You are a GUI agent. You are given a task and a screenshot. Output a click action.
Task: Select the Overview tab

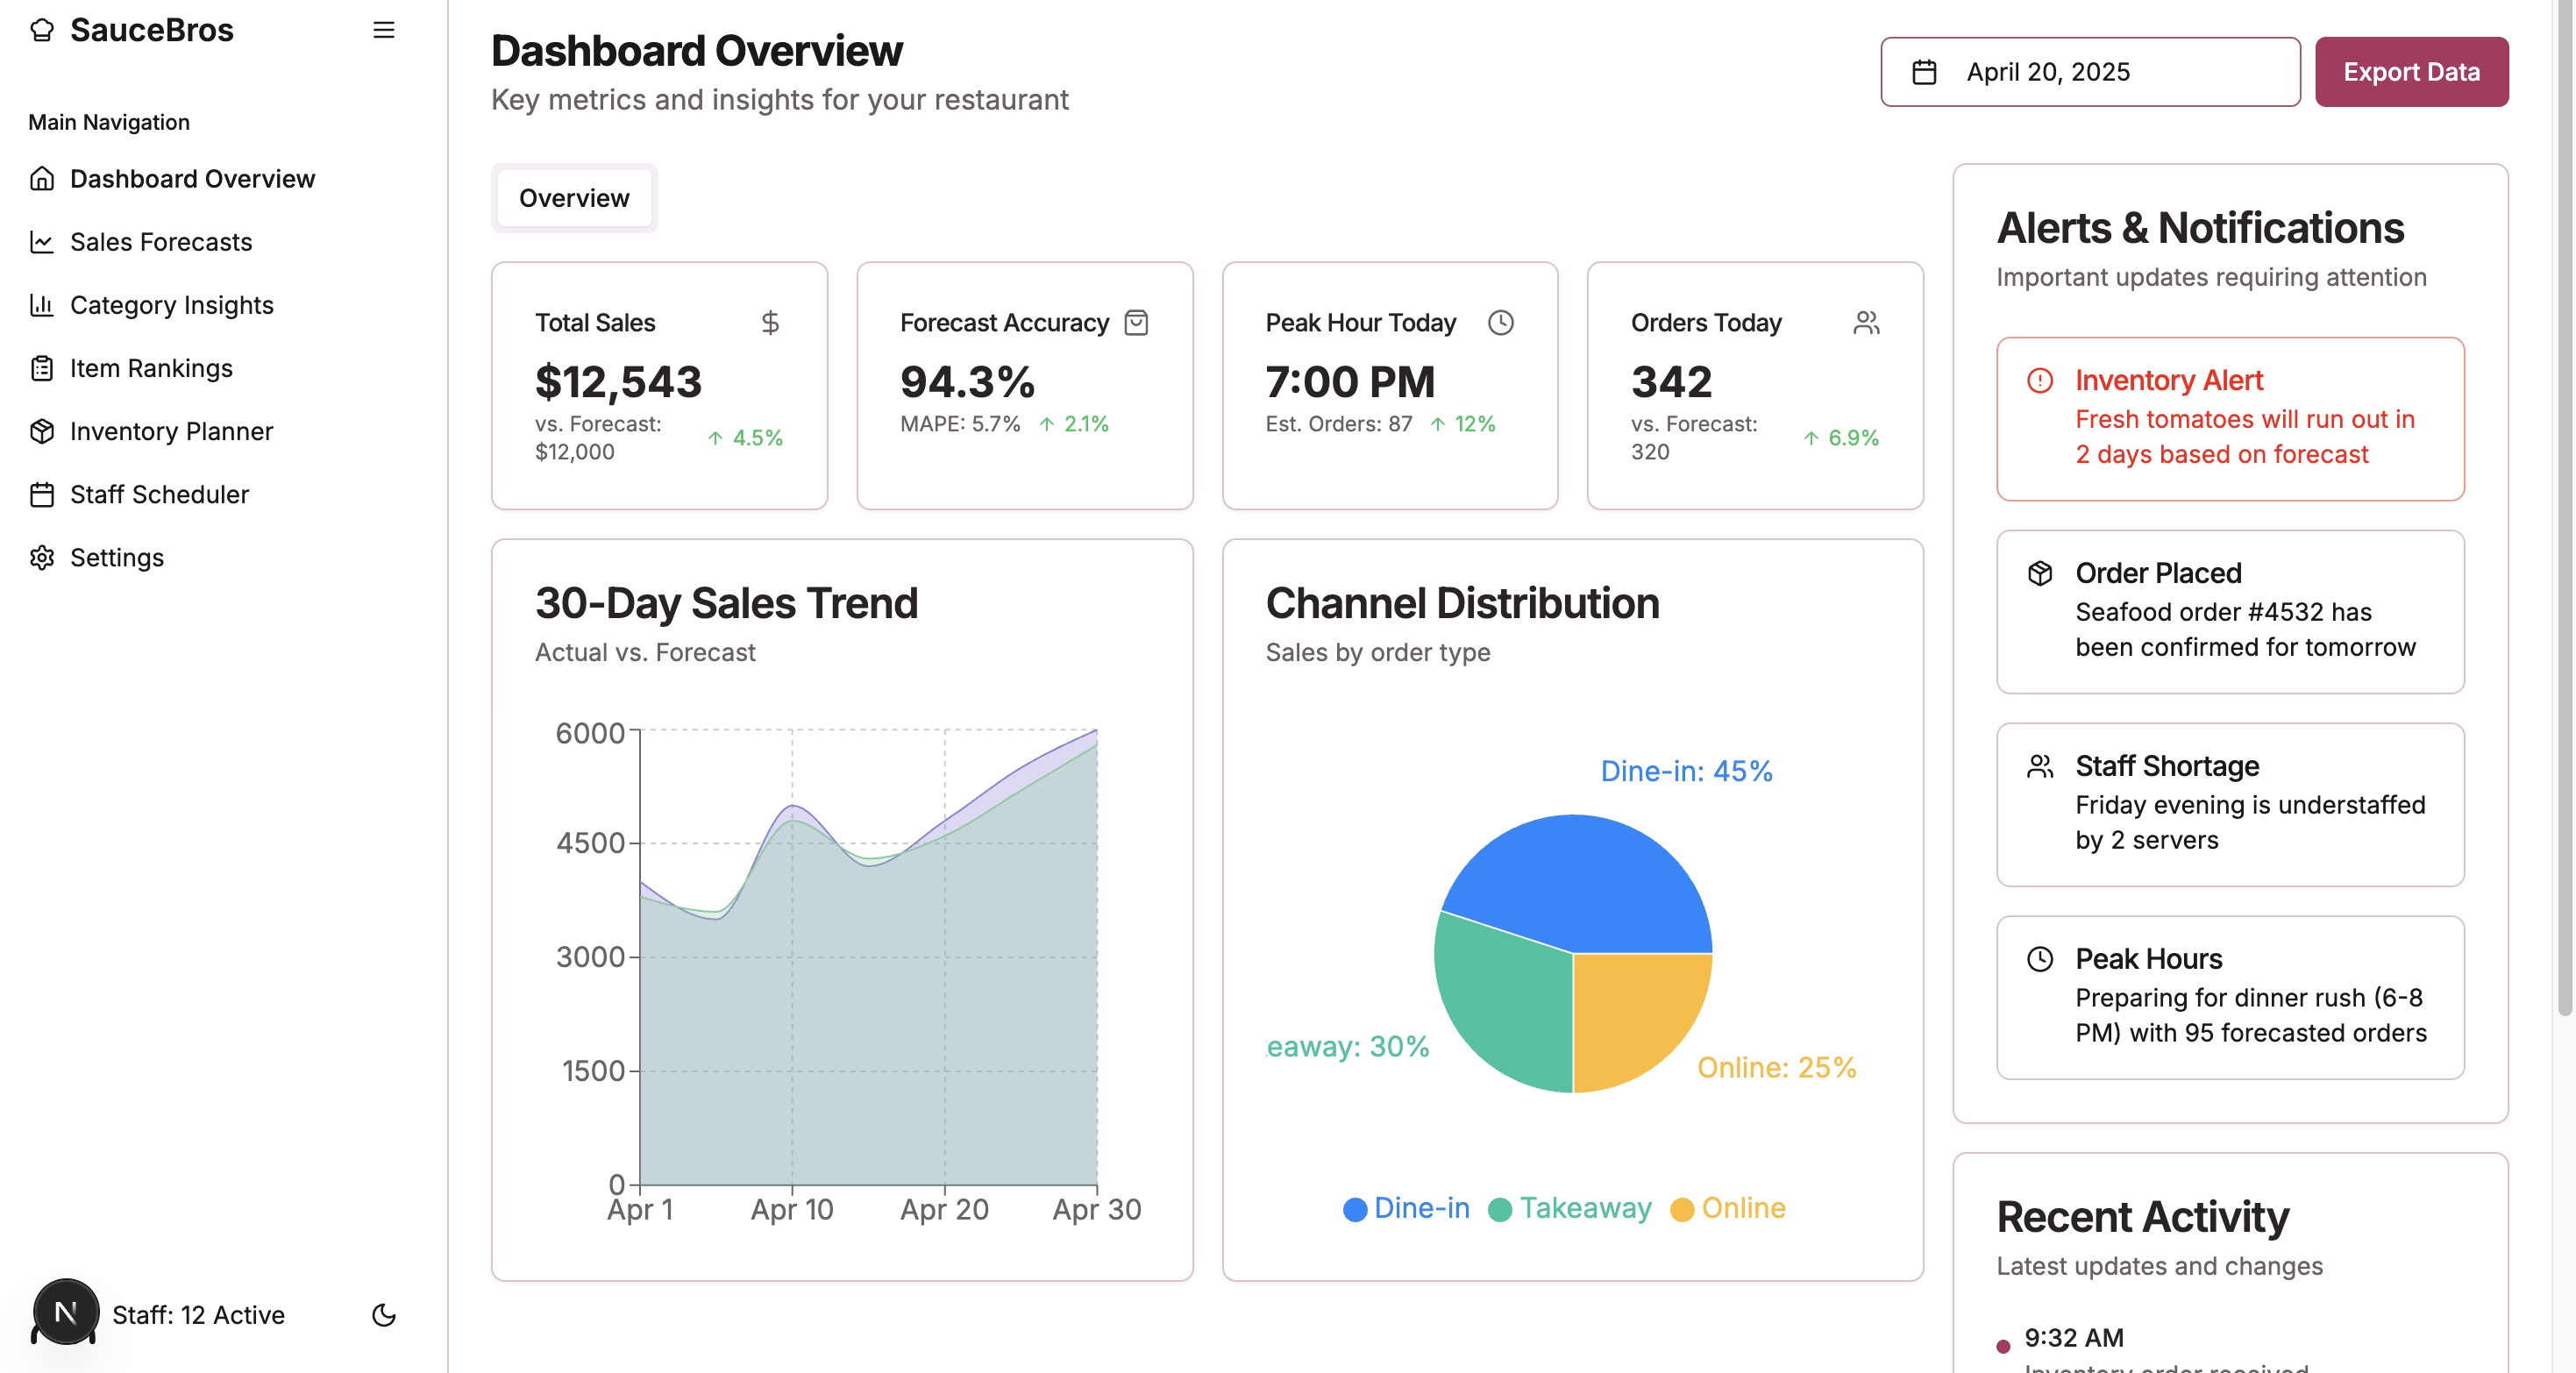point(574,198)
